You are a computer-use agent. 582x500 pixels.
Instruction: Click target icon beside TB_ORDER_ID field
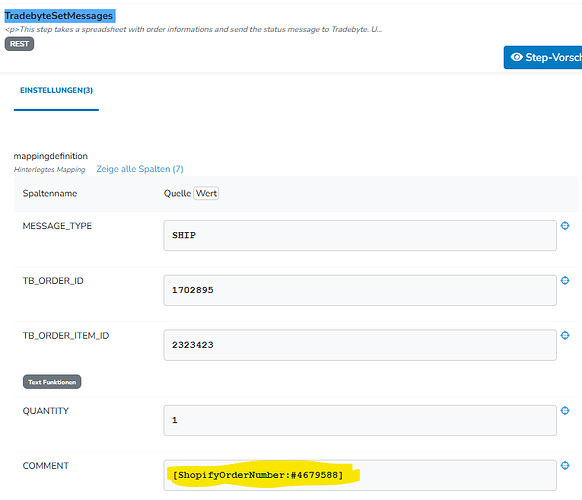pos(565,281)
